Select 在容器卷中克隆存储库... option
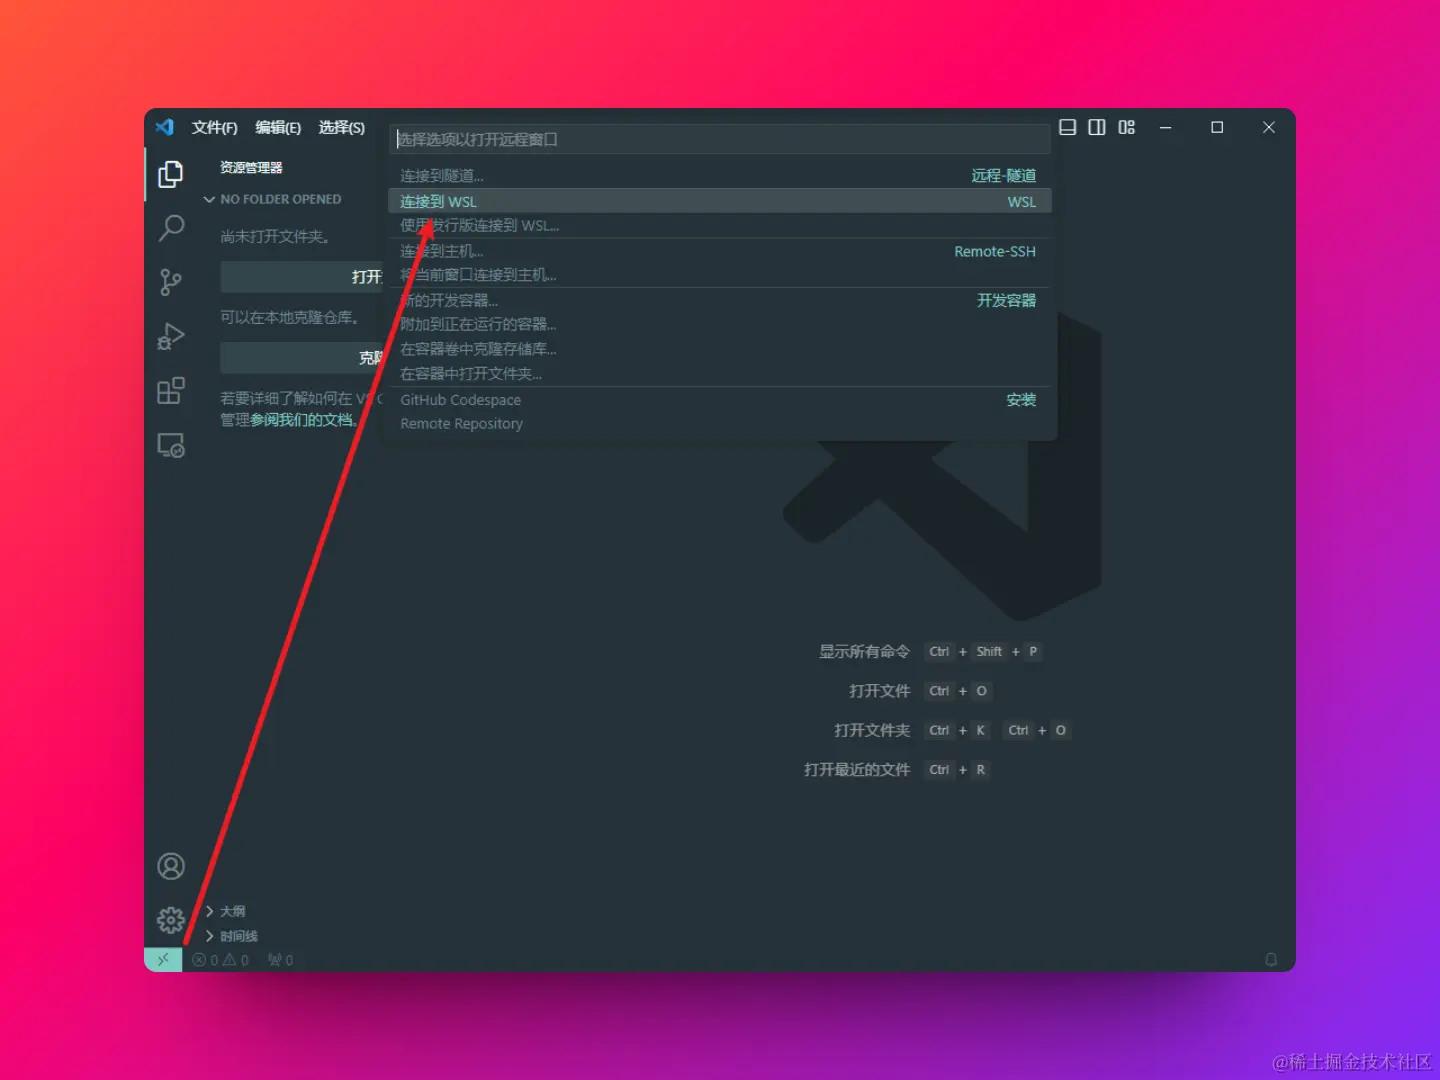The height and width of the screenshot is (1080, 1440). click(x=719, y=349)
